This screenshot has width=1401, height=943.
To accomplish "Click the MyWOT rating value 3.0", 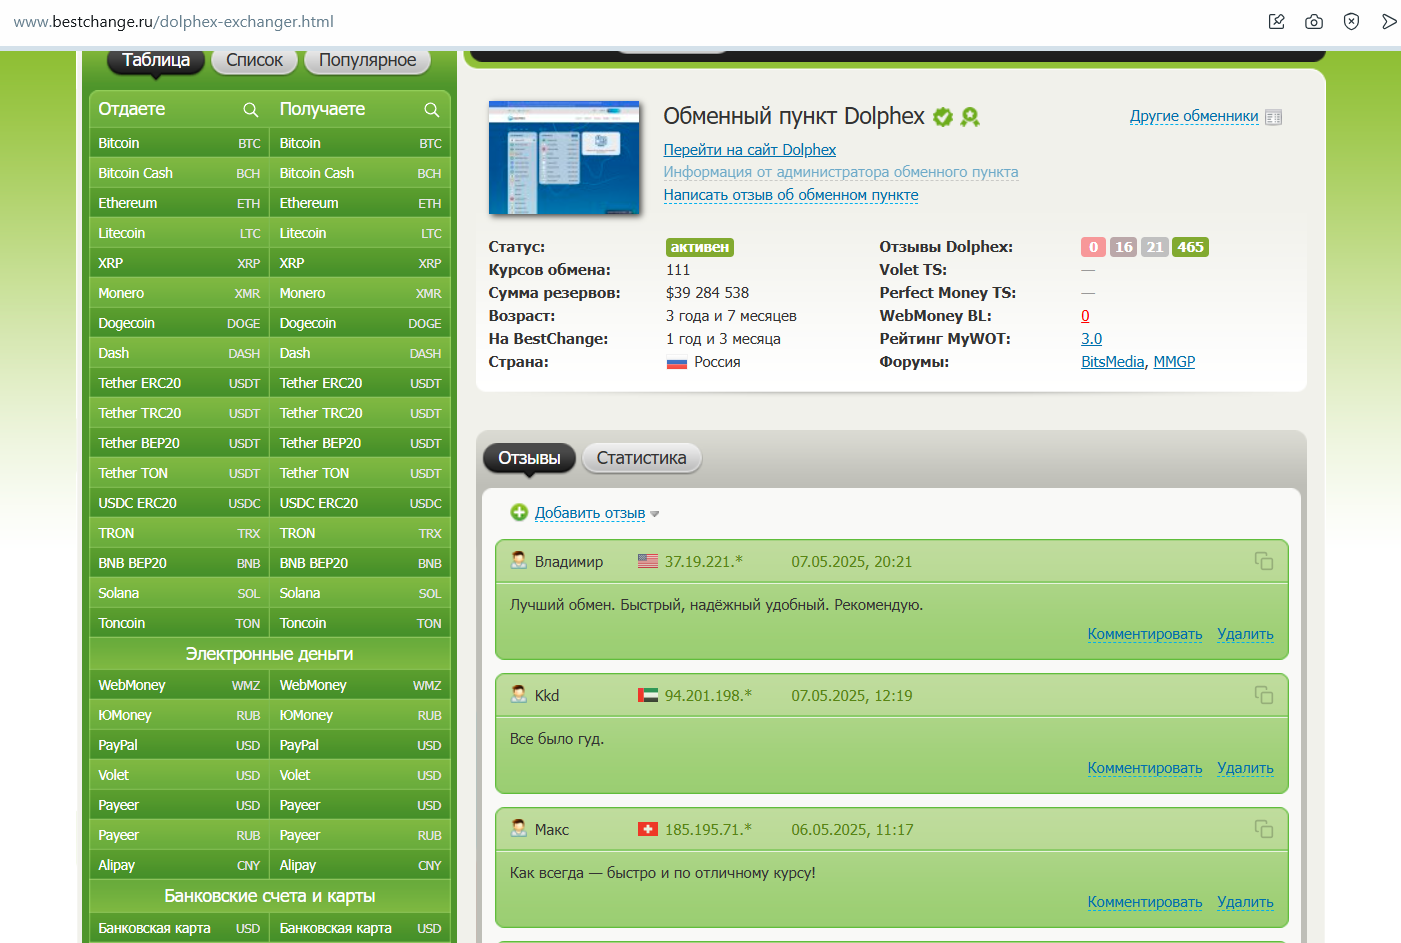I will [1091, 339].
